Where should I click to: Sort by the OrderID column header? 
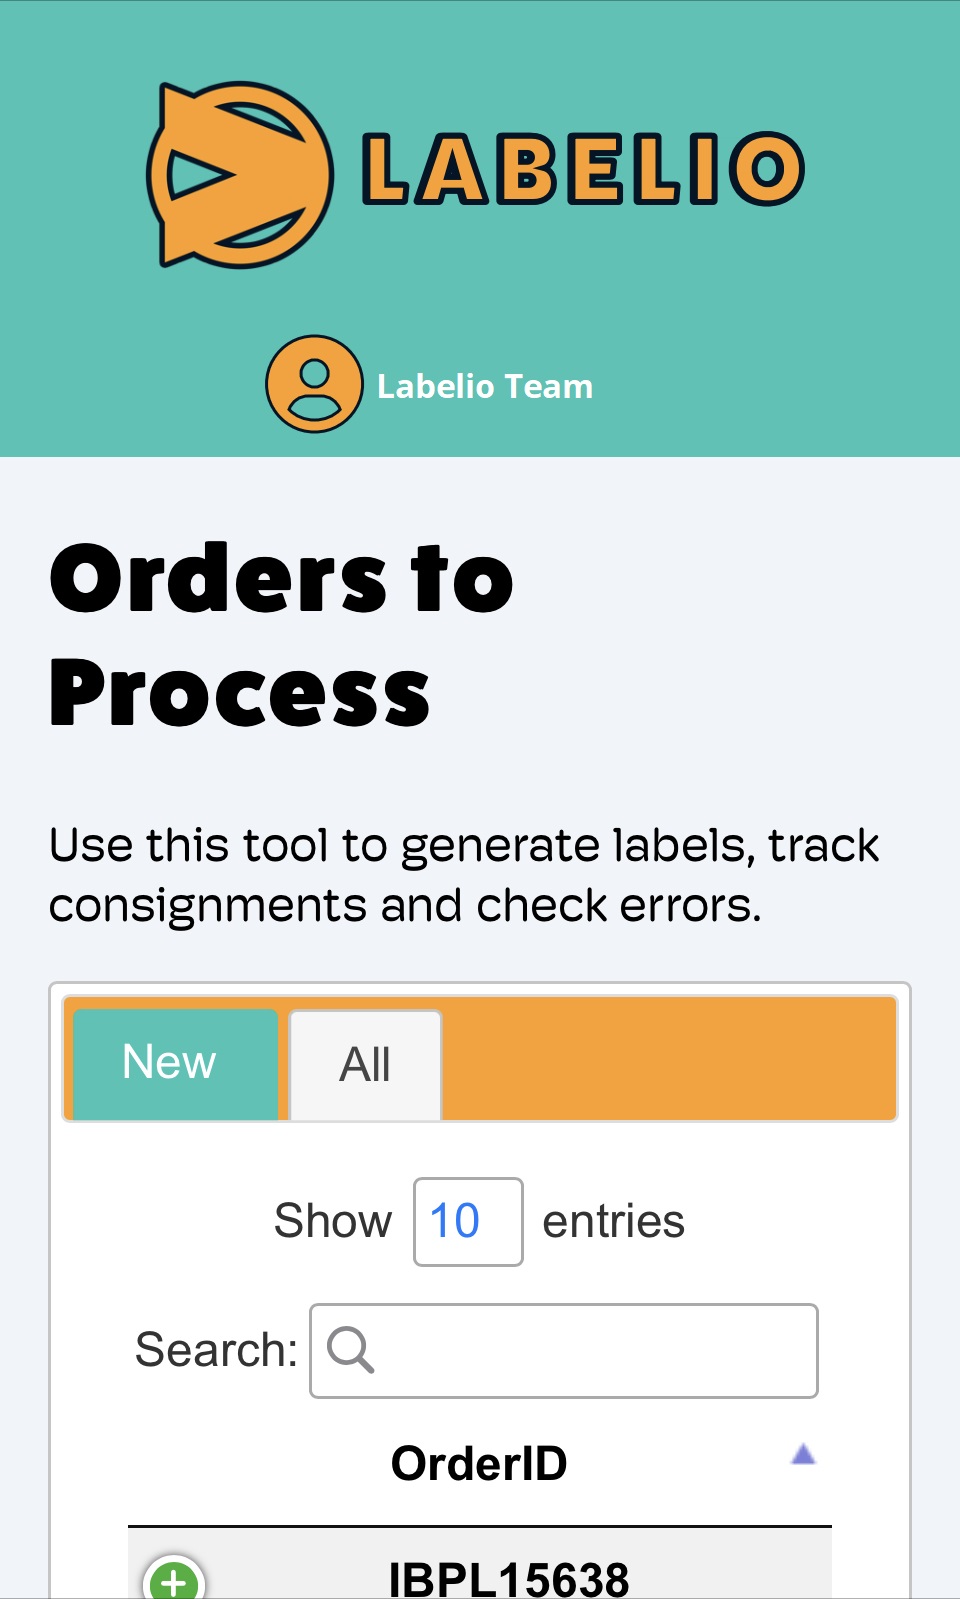click(479, 1463)
